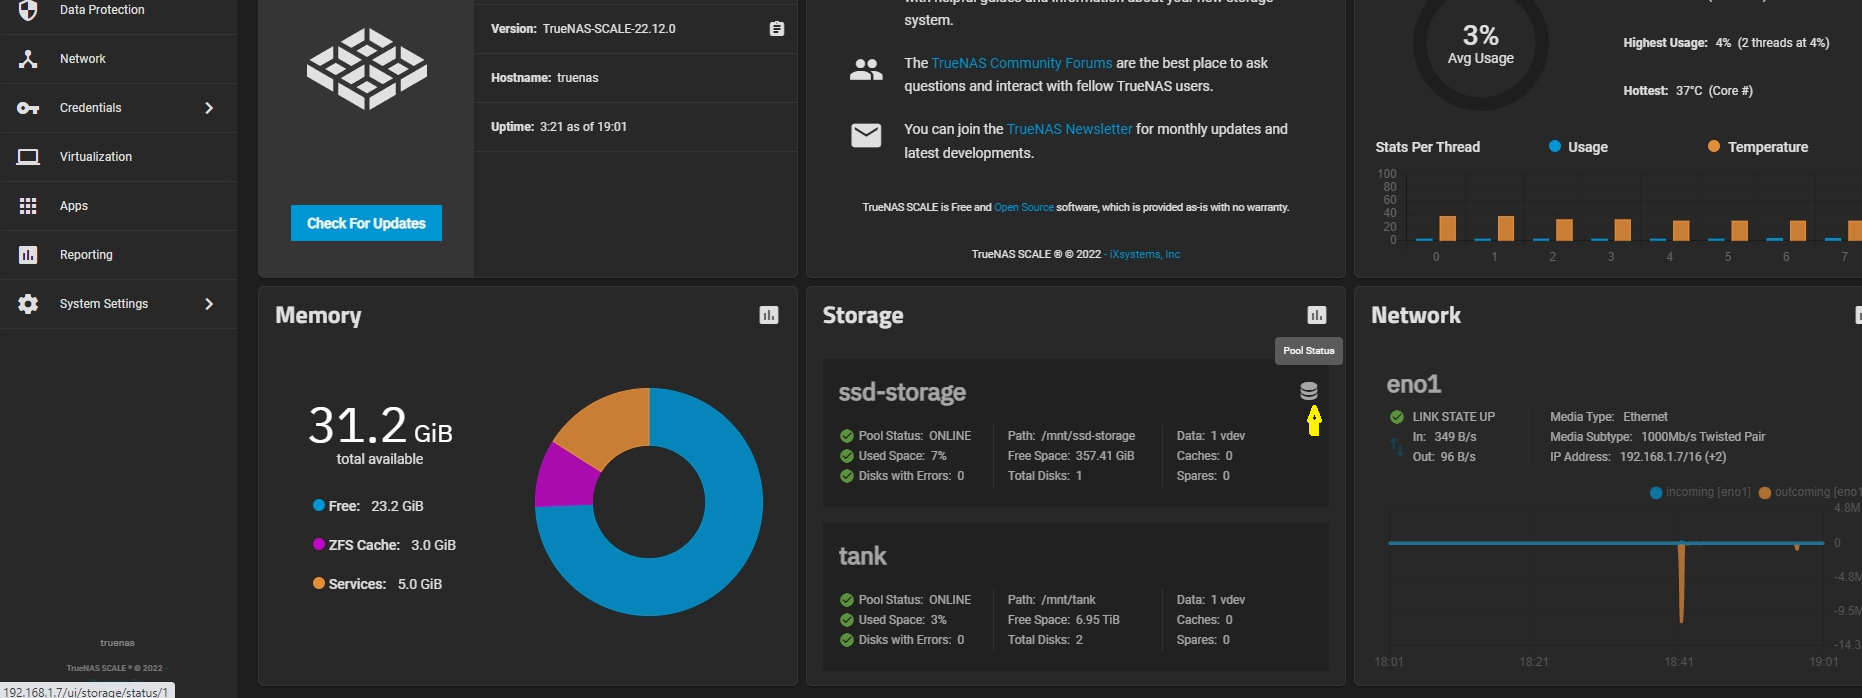Open ssd-storage pool status icon
Viewport: 1862px width, 698px height.
point(1309,391)
